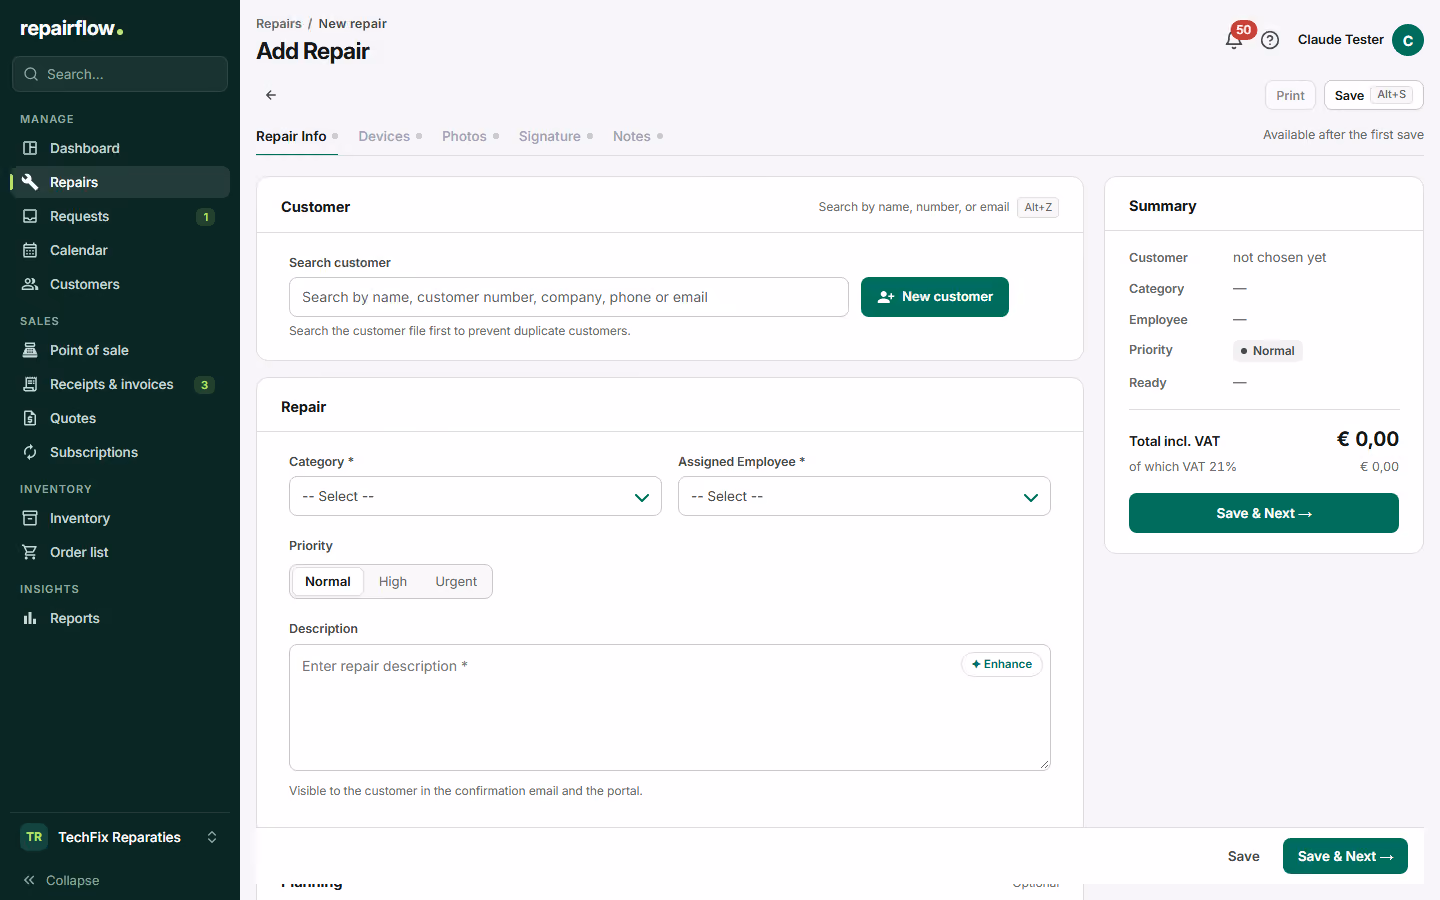Open the Claude Tester avatar menu

[1407, 40]
